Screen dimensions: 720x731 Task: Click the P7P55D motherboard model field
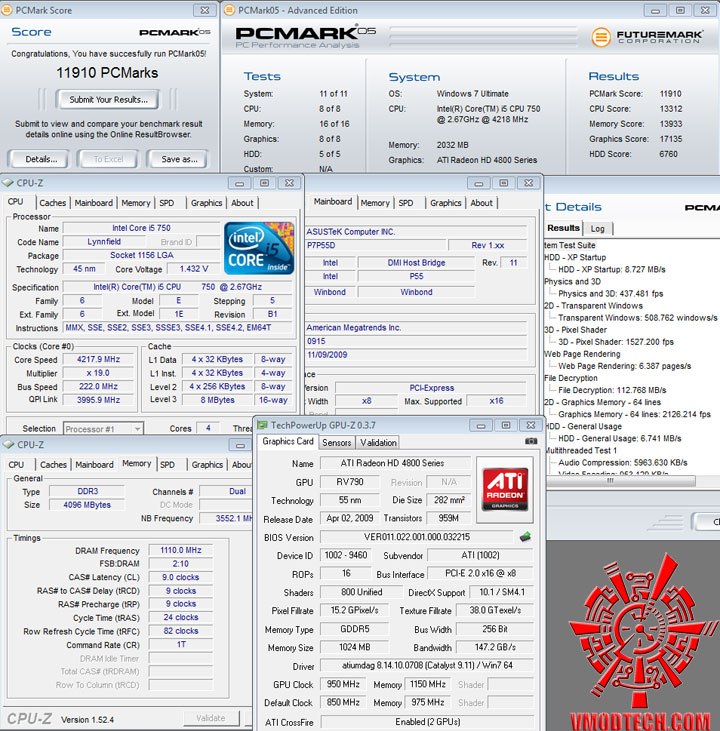pyautogui.click(x=374, y=245)
